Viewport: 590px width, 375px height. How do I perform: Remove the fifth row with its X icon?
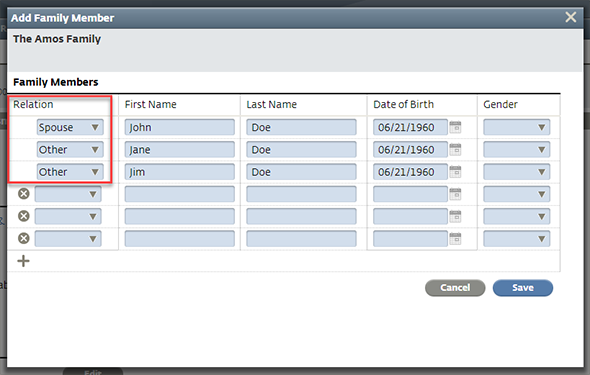tap(24, 216)
